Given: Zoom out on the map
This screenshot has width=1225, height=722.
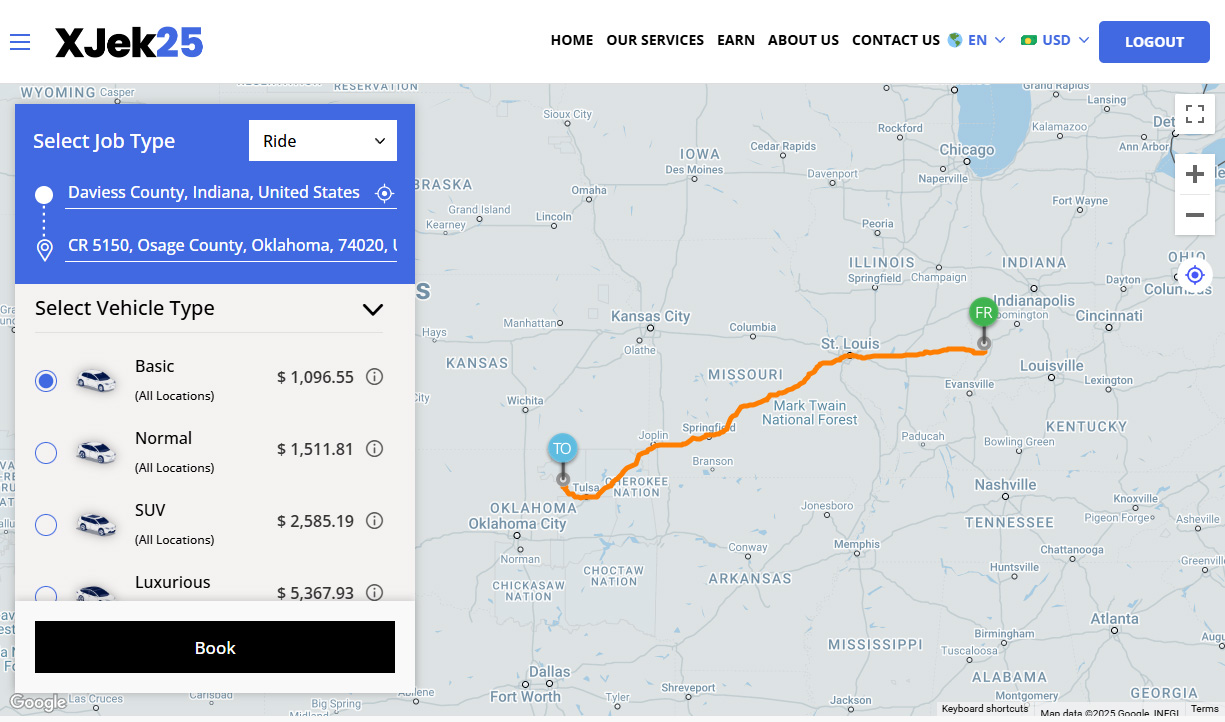Looking at the screenshot, I should (1194, 215).
